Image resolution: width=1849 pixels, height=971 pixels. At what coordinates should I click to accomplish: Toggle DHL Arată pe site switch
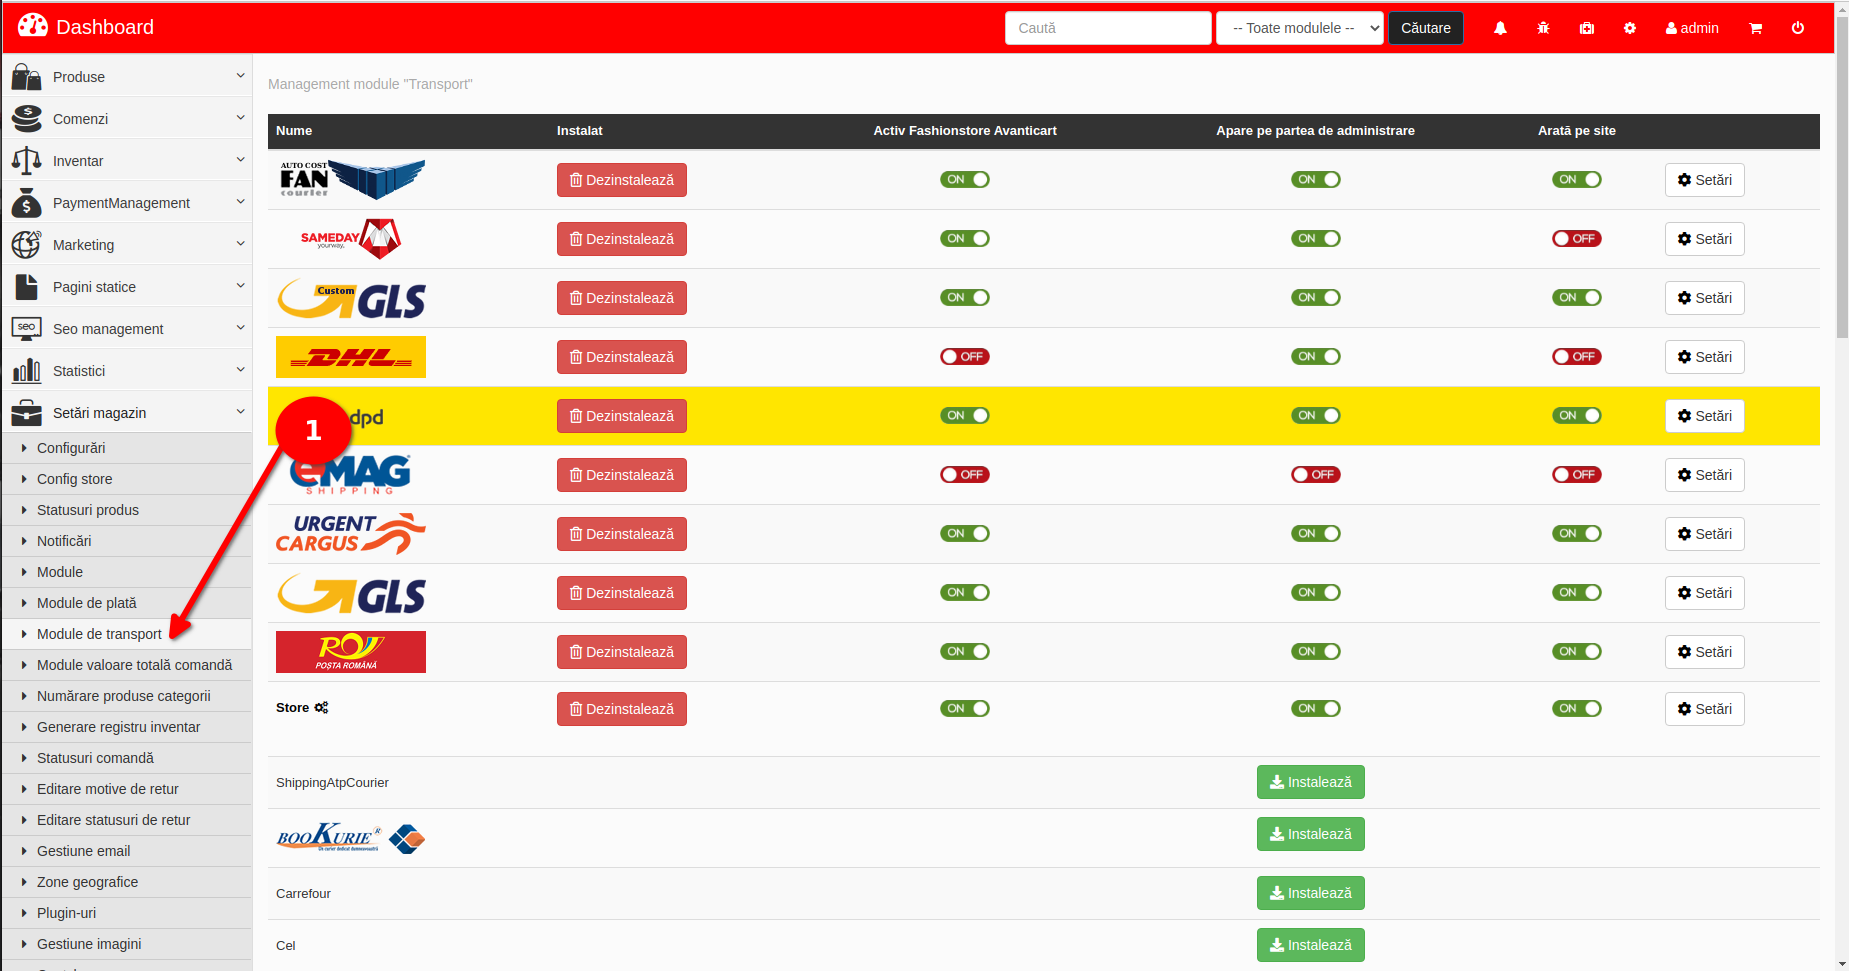[x=1577, y=357]
